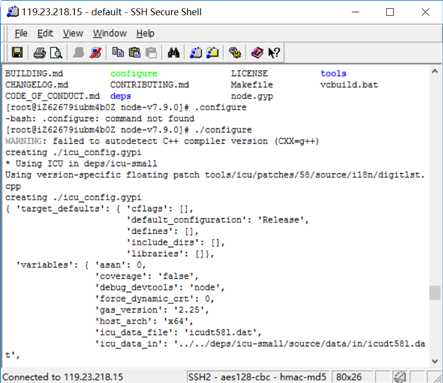443x383 pixels.
Task: Click the context help arrow-question icon
Action: tap(274, 52)
